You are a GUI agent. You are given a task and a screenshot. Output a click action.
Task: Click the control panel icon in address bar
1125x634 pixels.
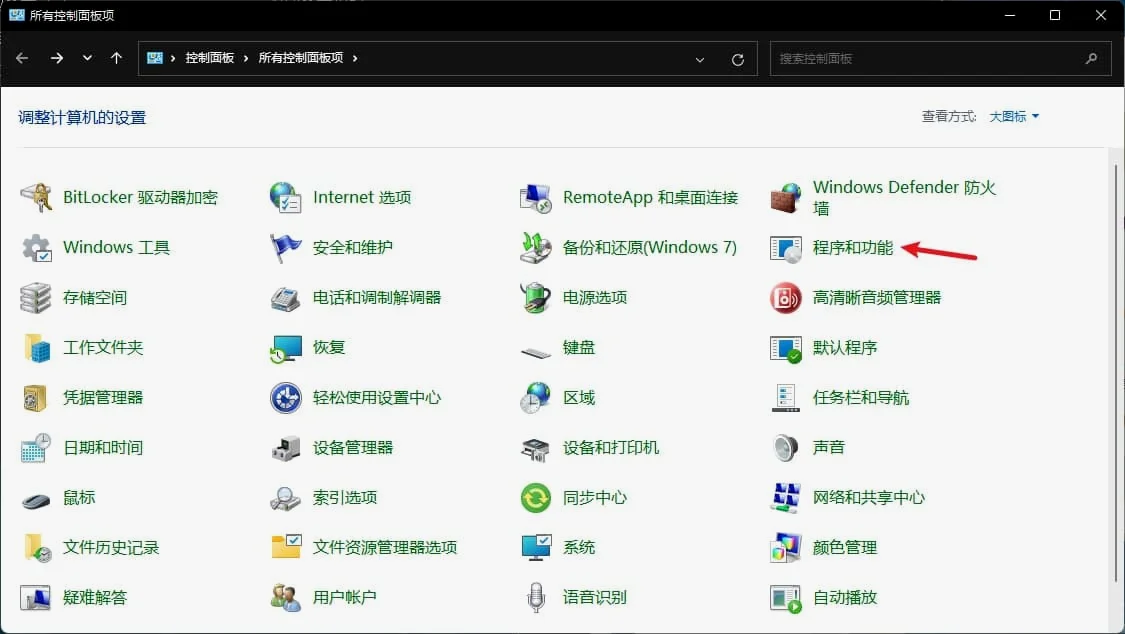pos(154,58)
